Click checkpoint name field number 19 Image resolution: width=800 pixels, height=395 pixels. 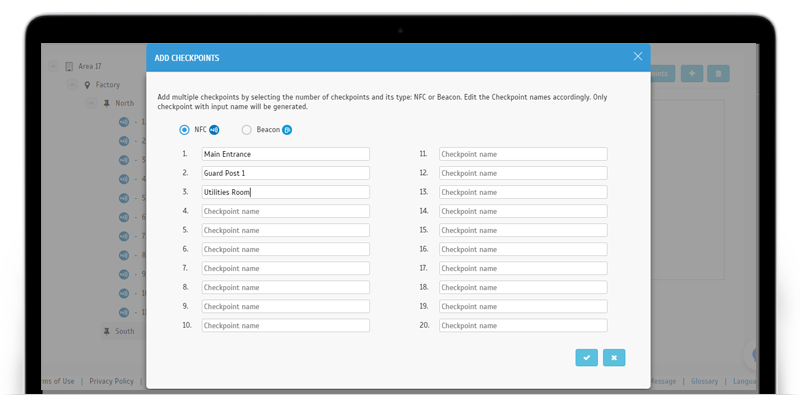523,307
